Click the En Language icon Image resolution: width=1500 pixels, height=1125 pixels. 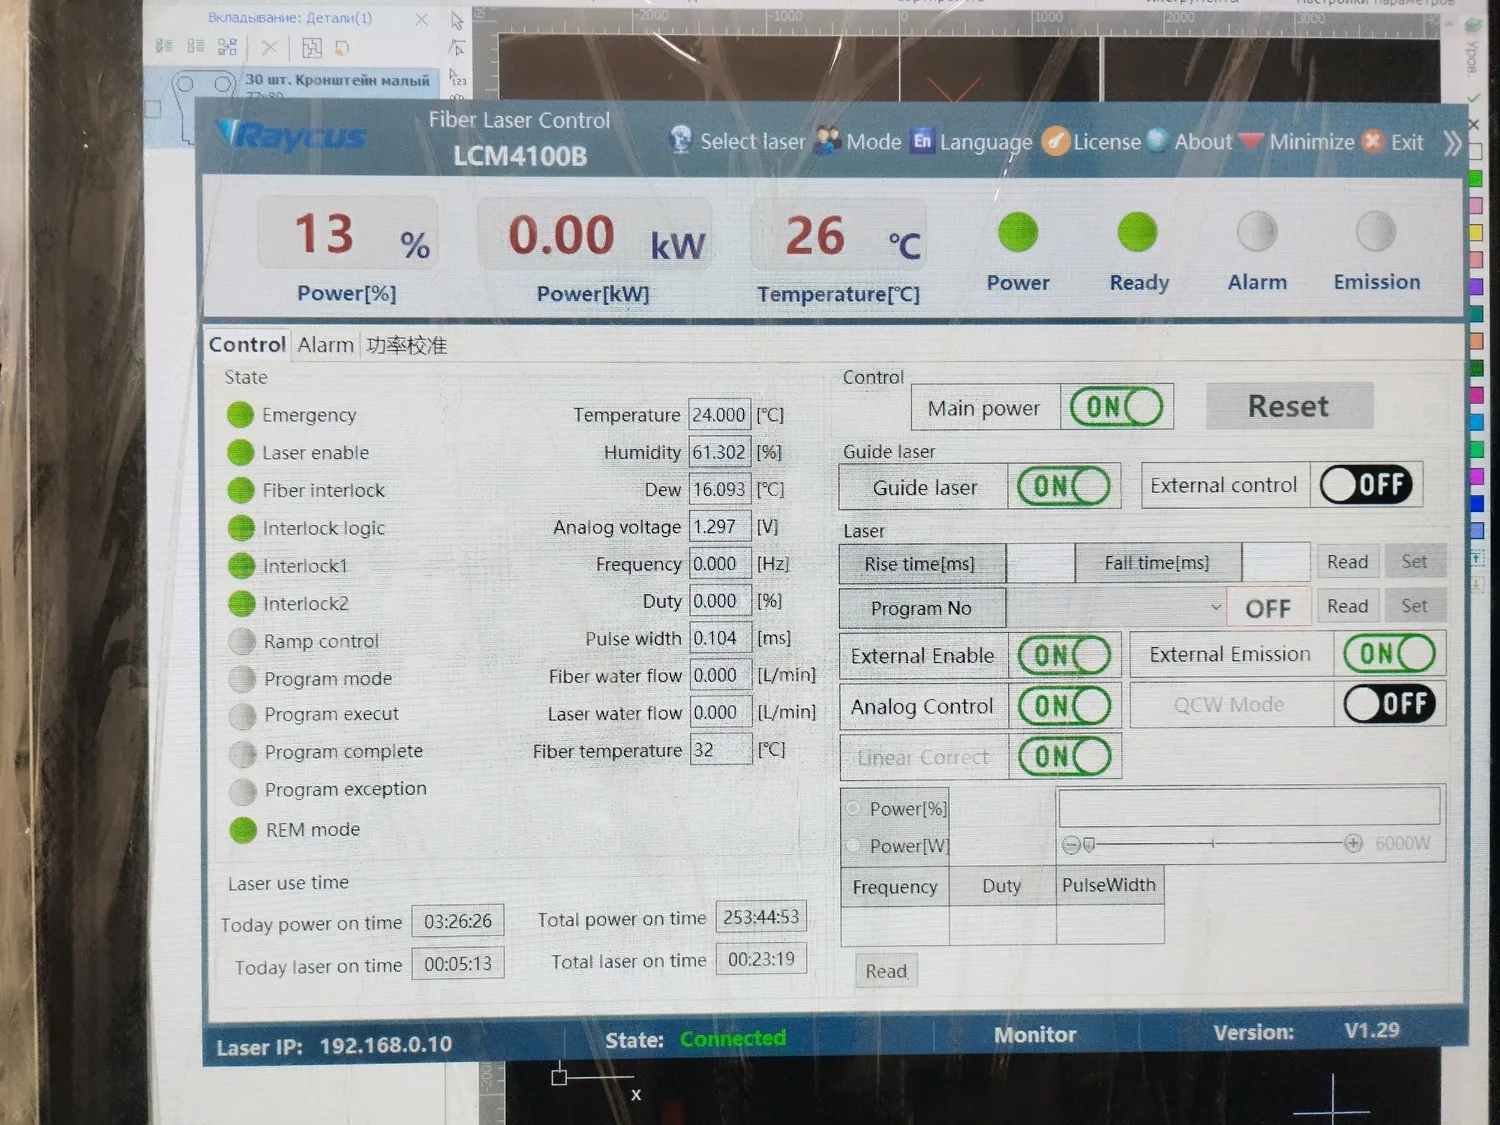(922, 141)
